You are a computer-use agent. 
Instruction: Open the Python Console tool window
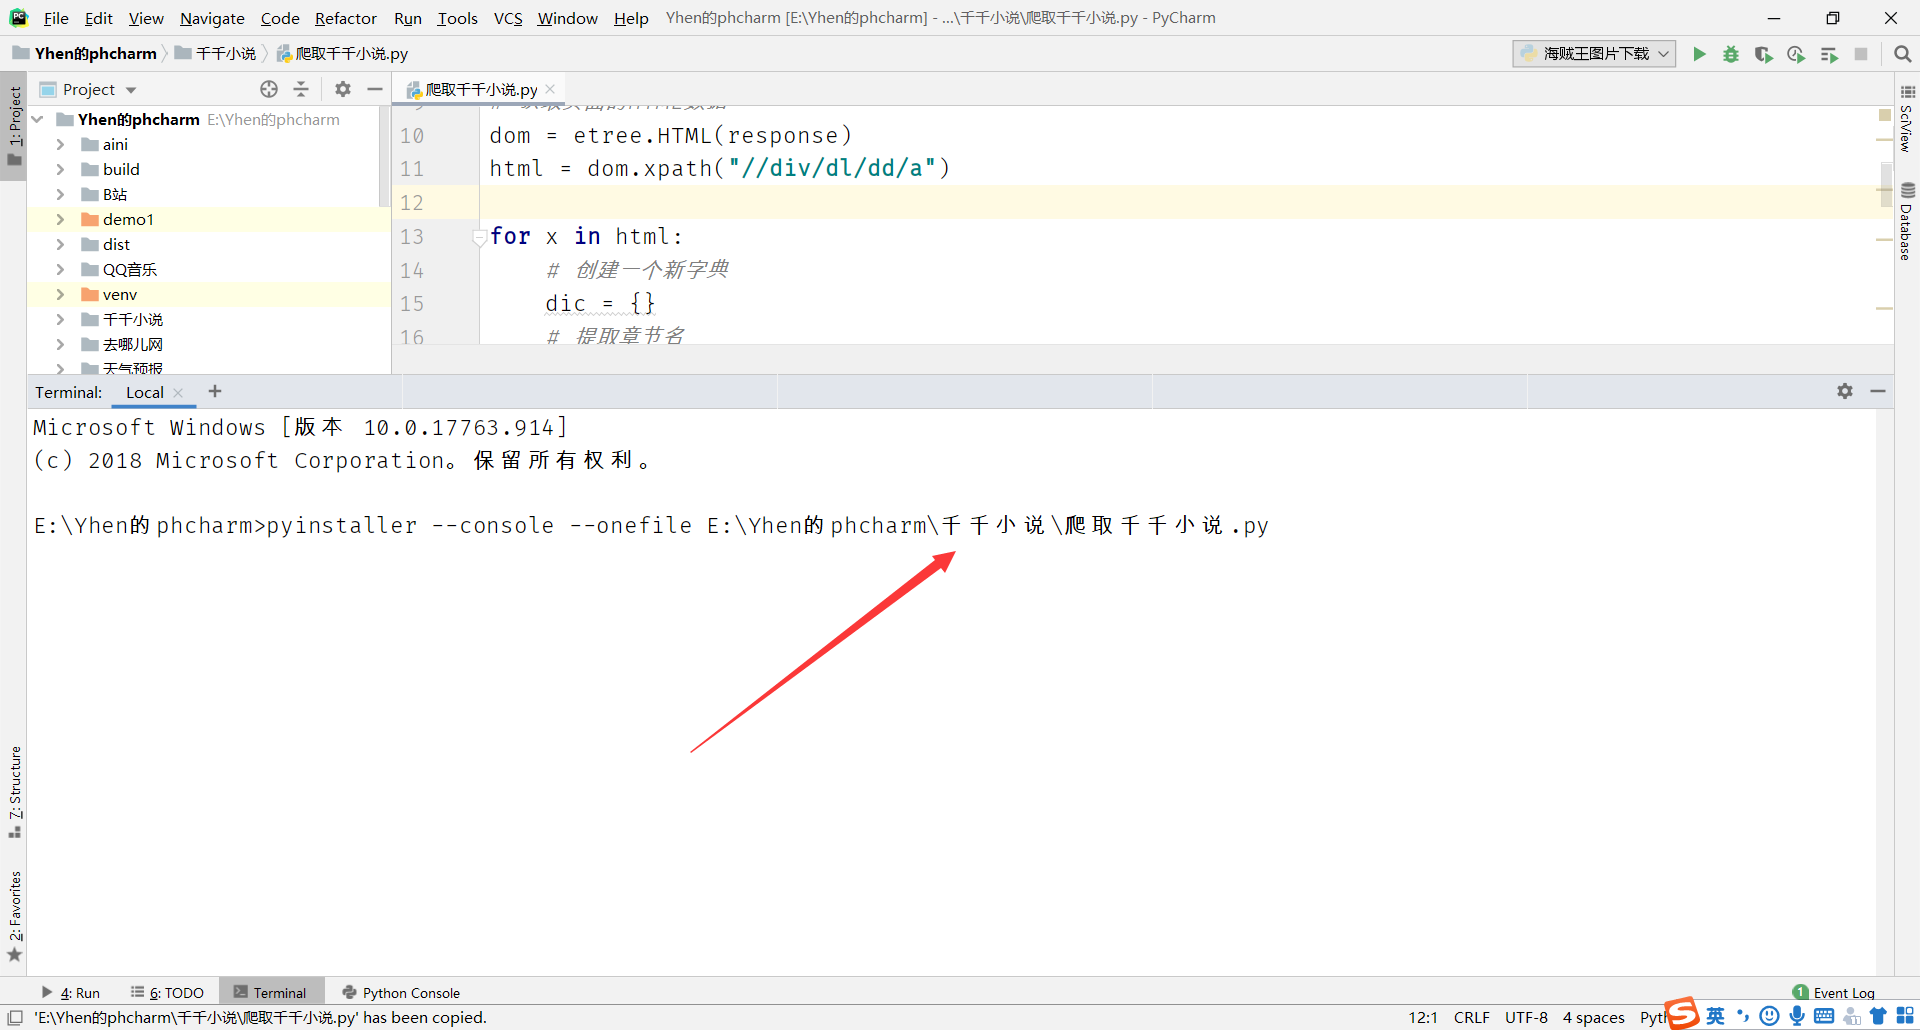tap(401, 992)
